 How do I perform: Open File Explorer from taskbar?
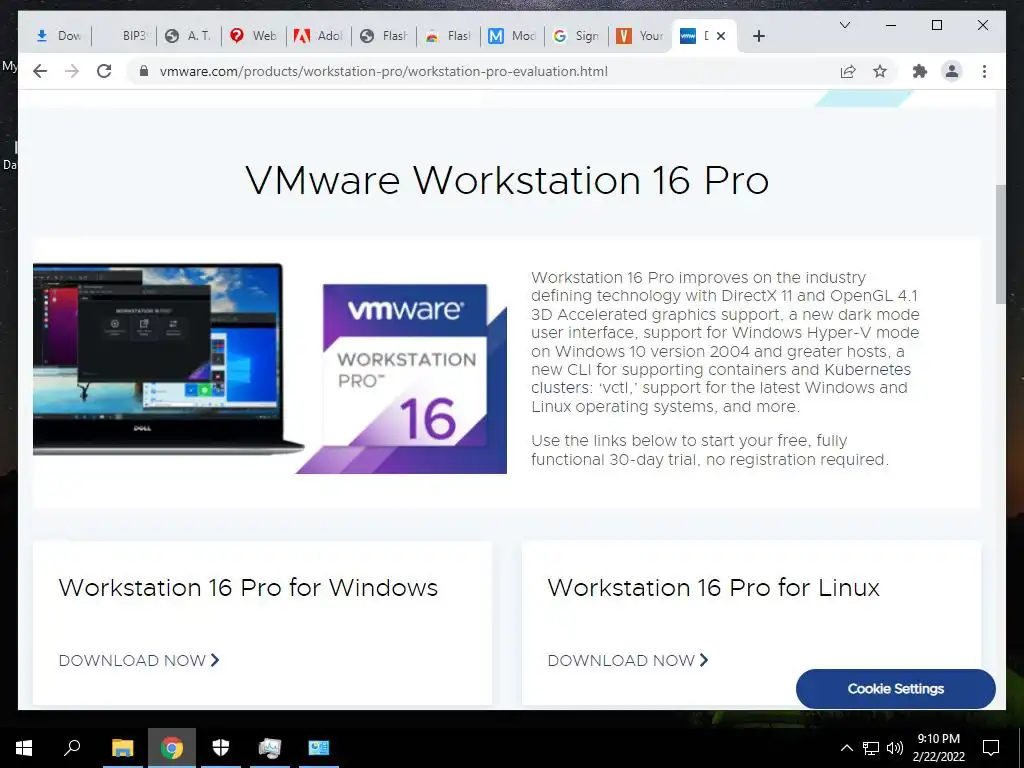coord(122,748)
